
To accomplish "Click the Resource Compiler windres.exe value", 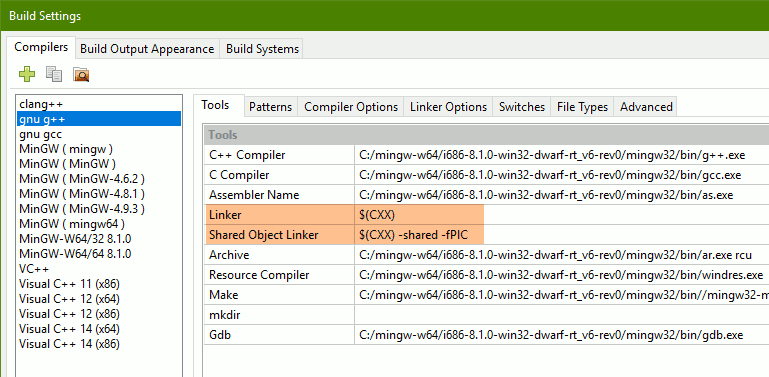I will click(x=562, y=275).
